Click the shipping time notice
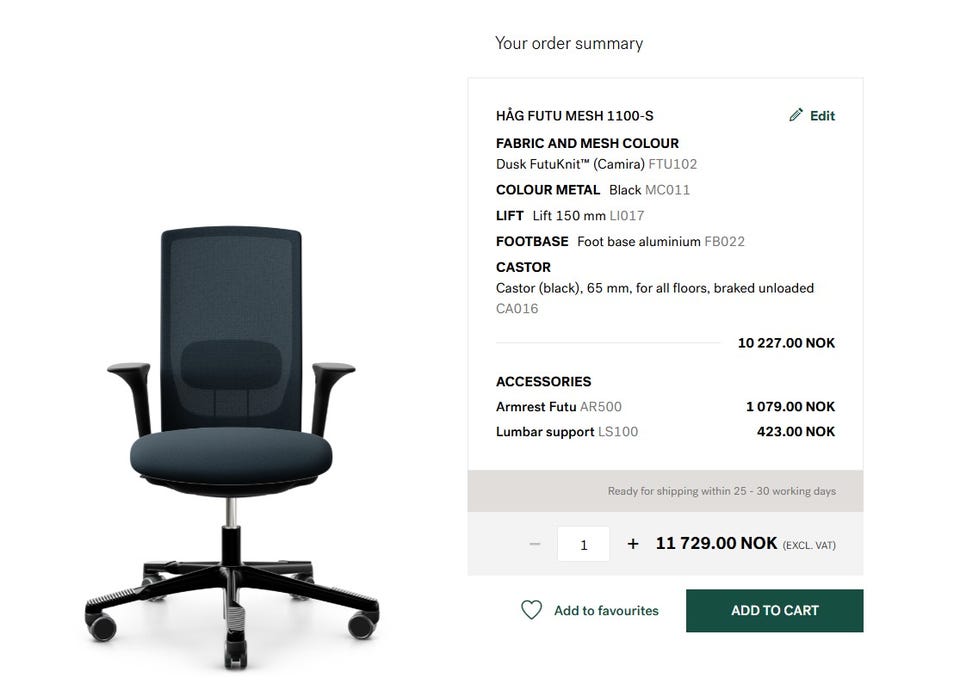 pos(721,491)
